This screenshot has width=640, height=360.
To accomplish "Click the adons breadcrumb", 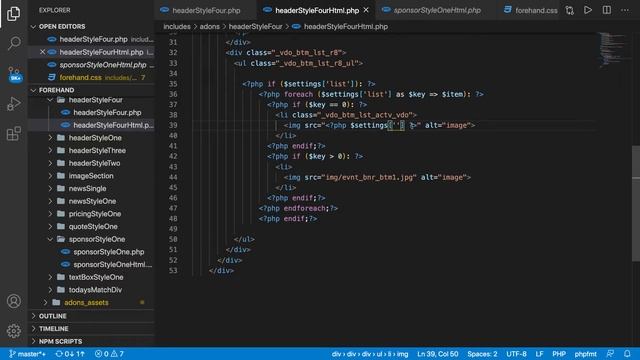I will click(209, 27).
